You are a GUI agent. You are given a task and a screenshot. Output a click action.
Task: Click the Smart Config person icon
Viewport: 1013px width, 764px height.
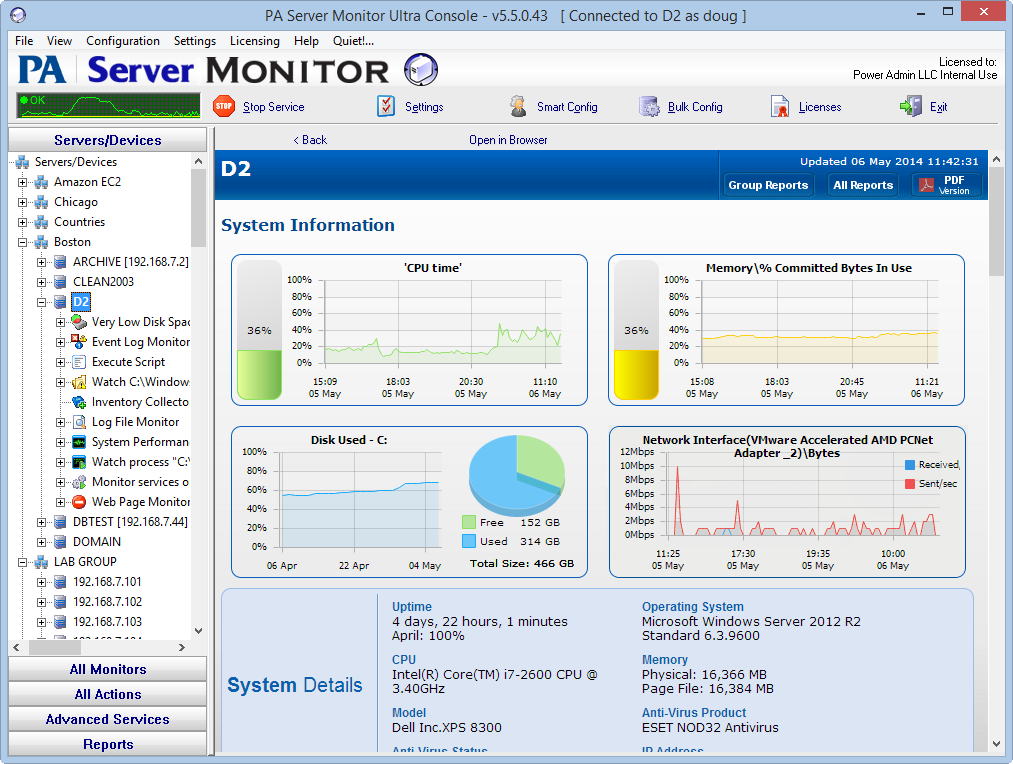click(517, 107)
